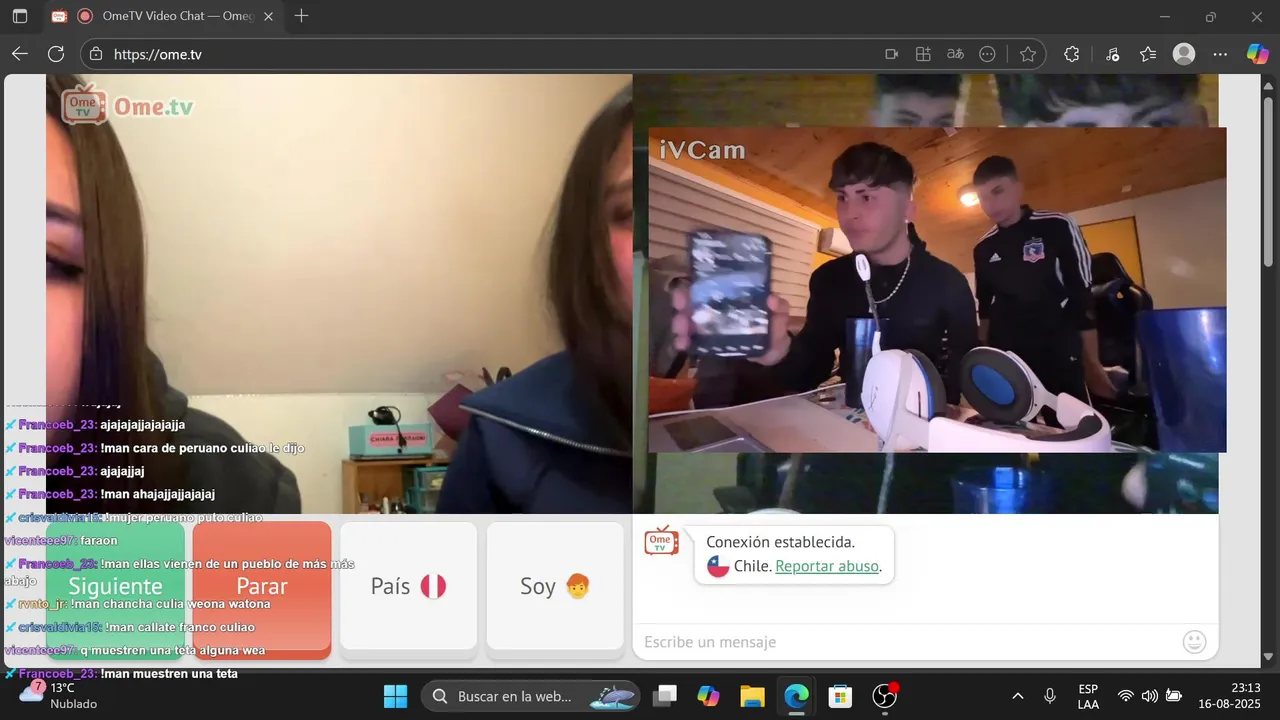The height and width of the screenshot is (720, 1280).
Task: Click the taskbar search box
Action: [x=530, y=696]
